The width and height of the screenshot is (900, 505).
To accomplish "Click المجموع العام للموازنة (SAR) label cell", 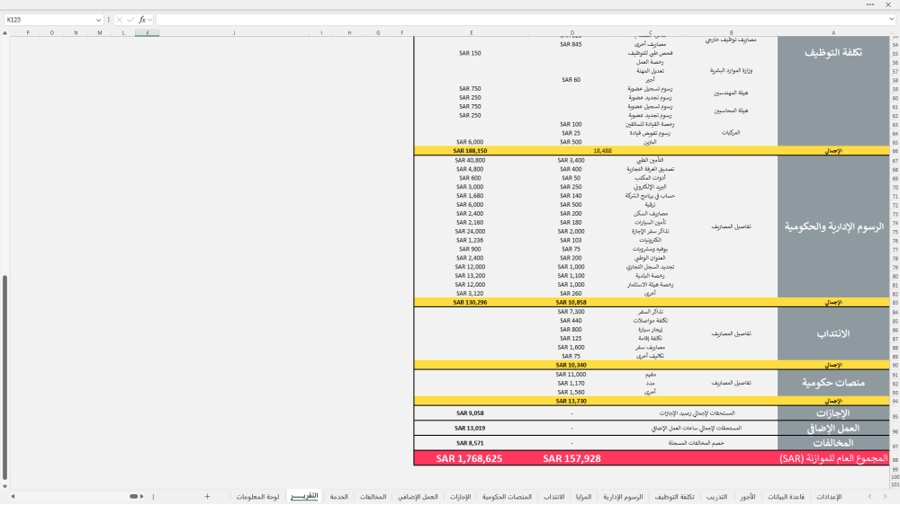I will click(x=833, y=459).
